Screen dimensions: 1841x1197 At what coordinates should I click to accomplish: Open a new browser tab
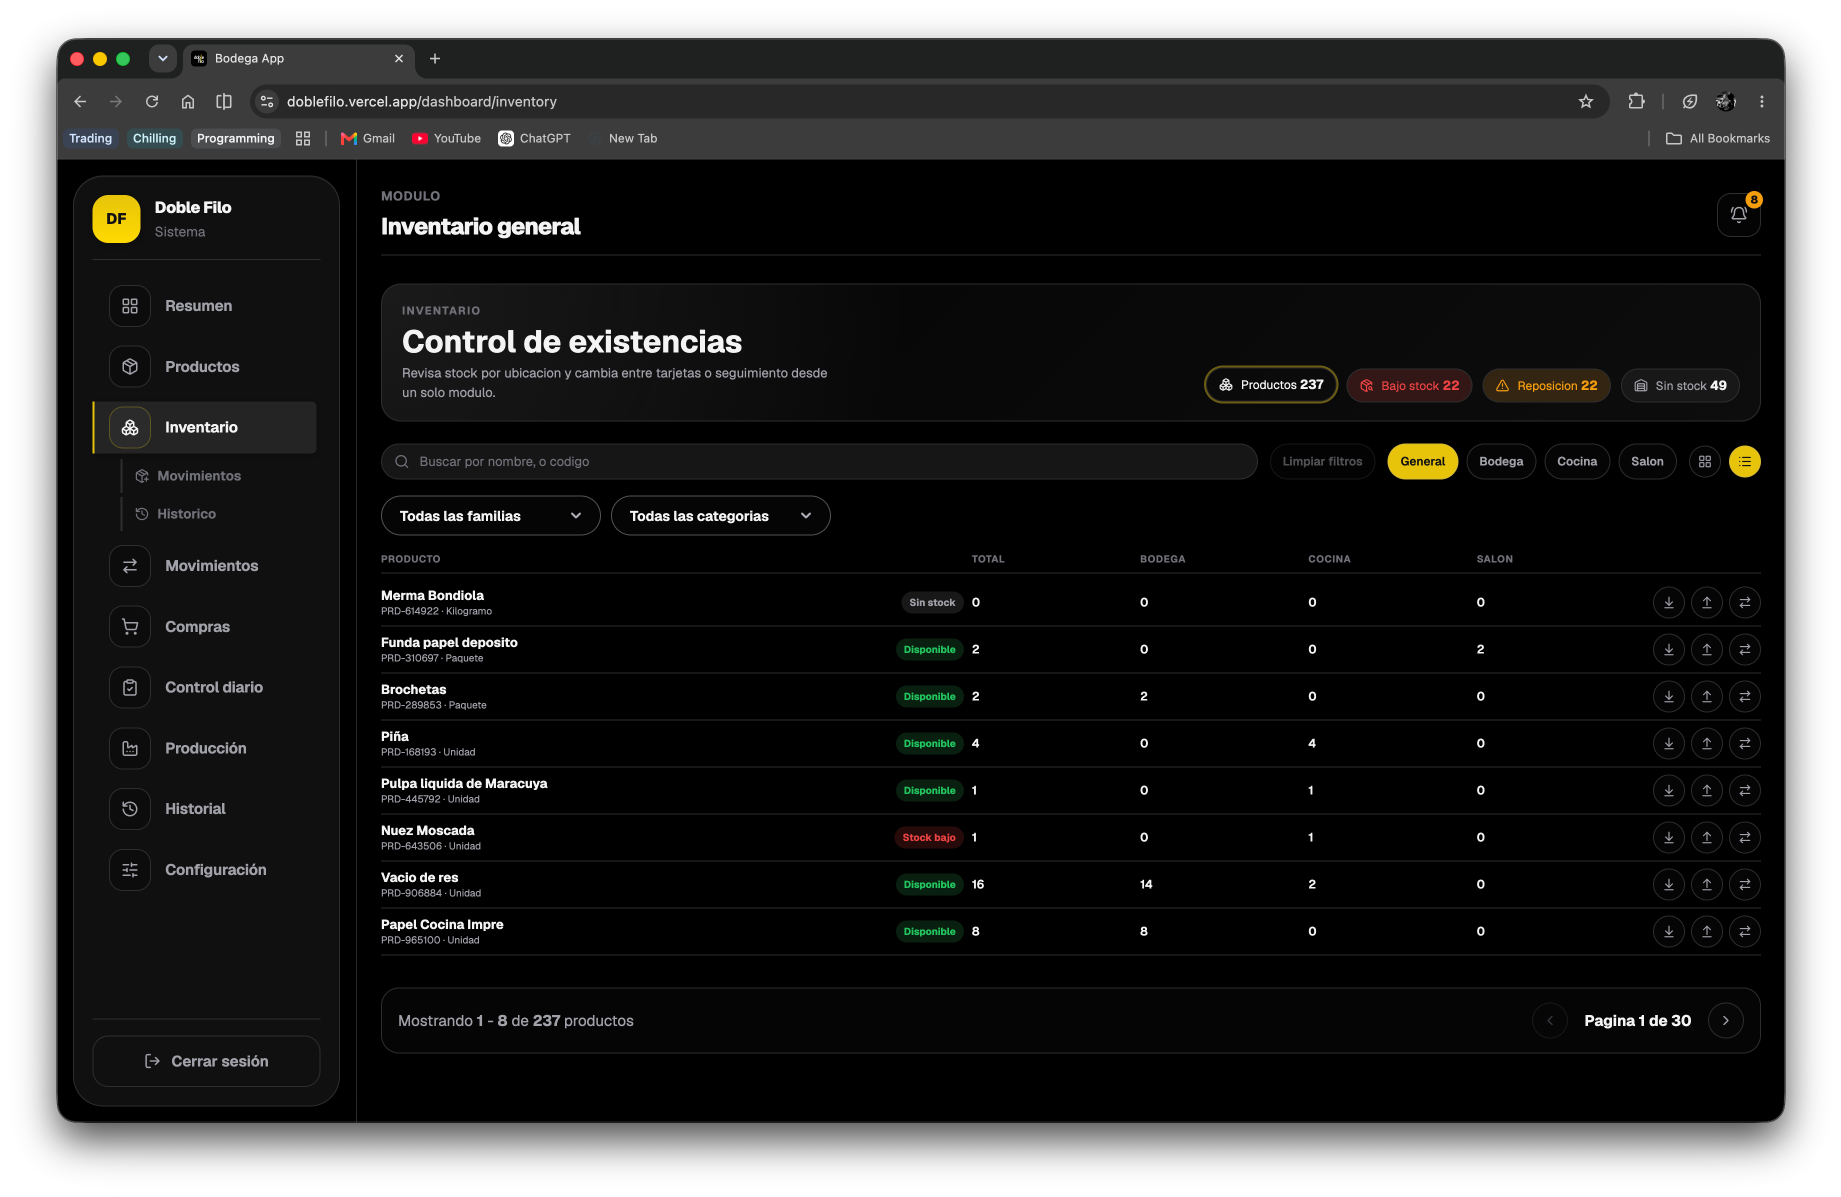[435, 59]
